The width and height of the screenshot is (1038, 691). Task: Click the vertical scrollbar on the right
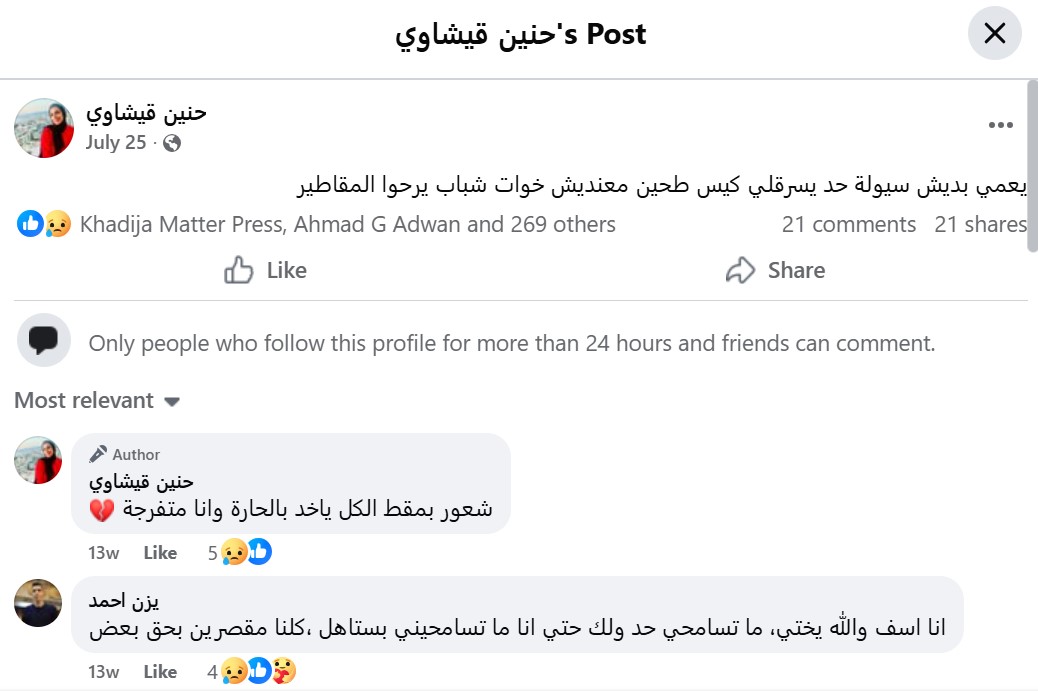[1033, 165]
